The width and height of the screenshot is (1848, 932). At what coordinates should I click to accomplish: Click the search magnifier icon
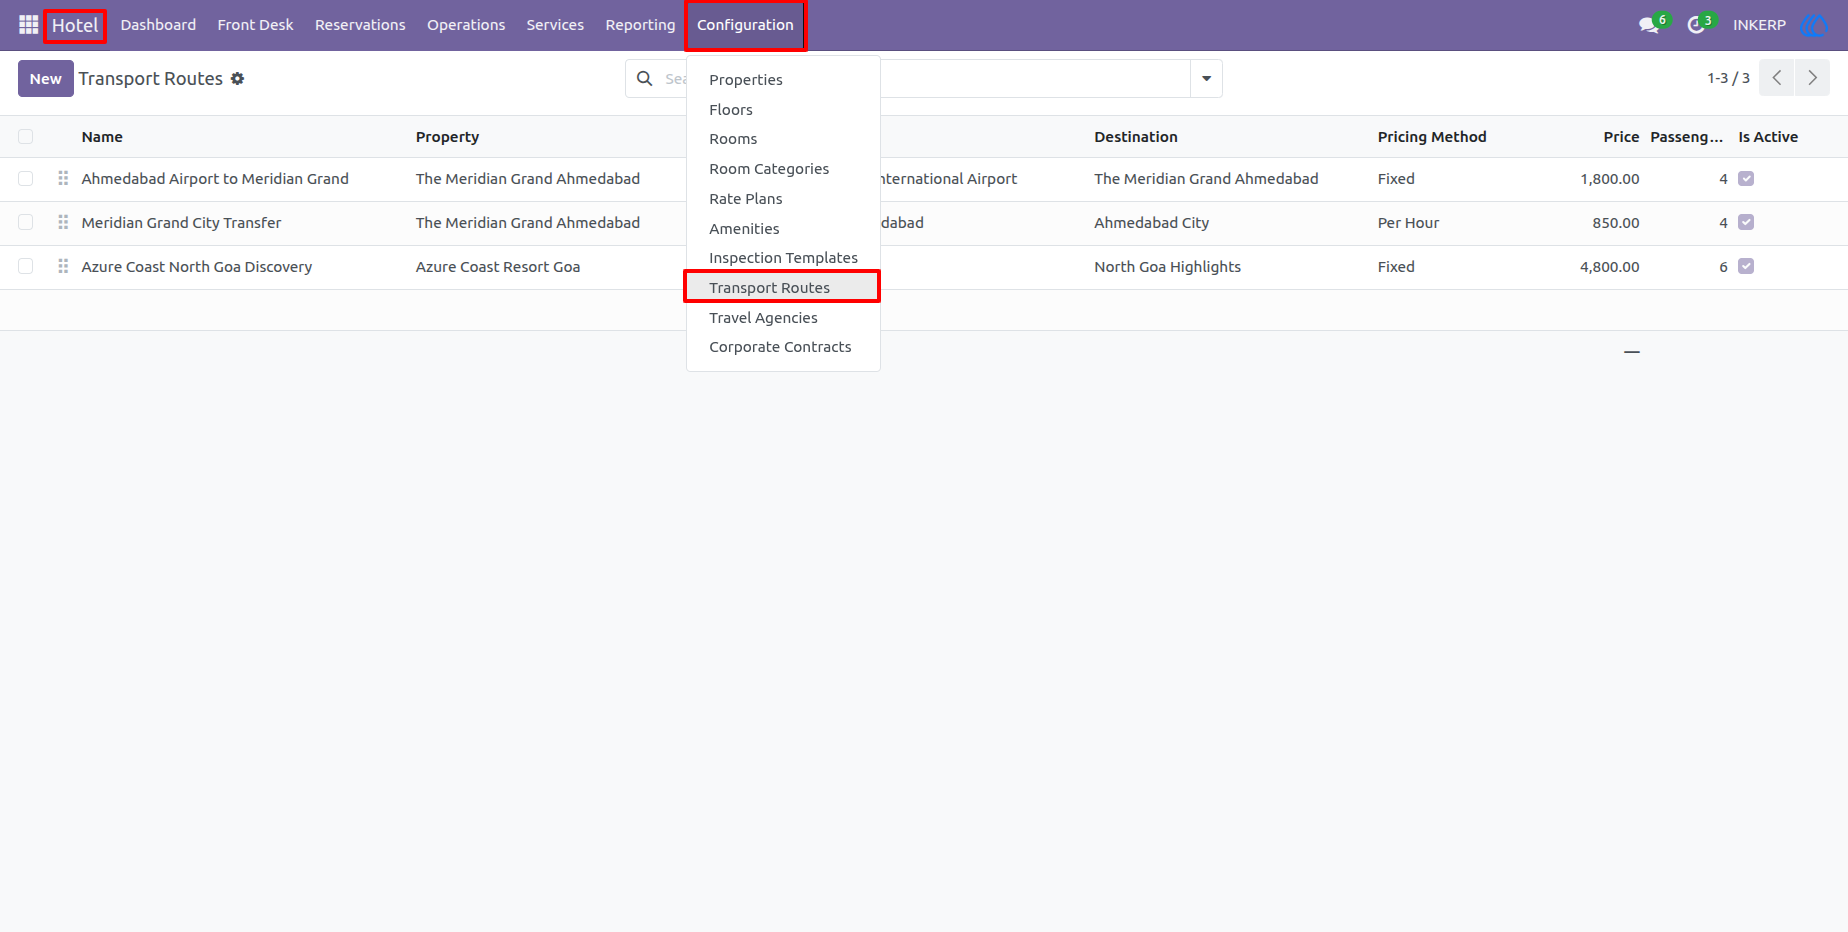click(645, 78)
